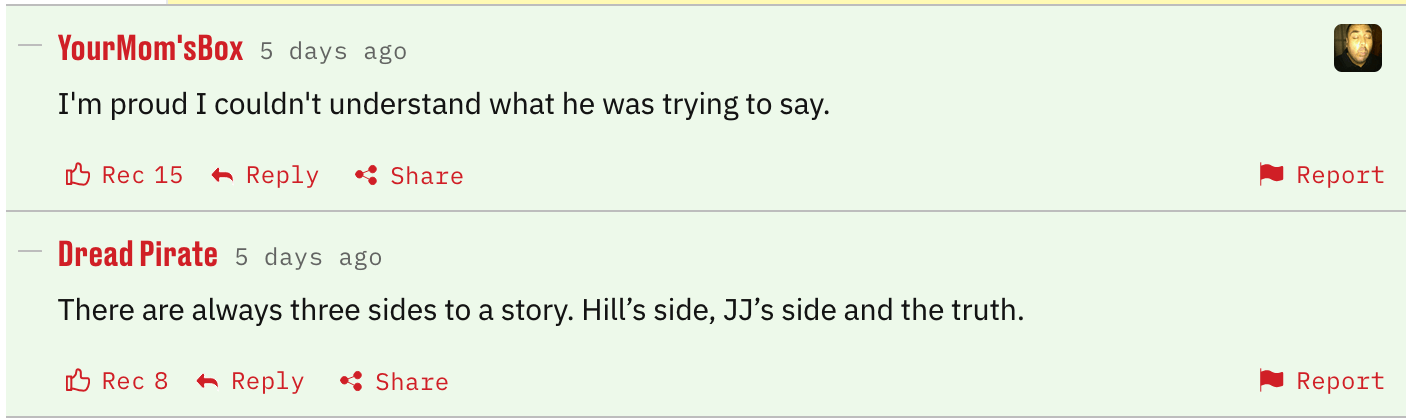
Task: Click thumbs-up icon on YourMom'sBox comment
Action: [78, 175]
